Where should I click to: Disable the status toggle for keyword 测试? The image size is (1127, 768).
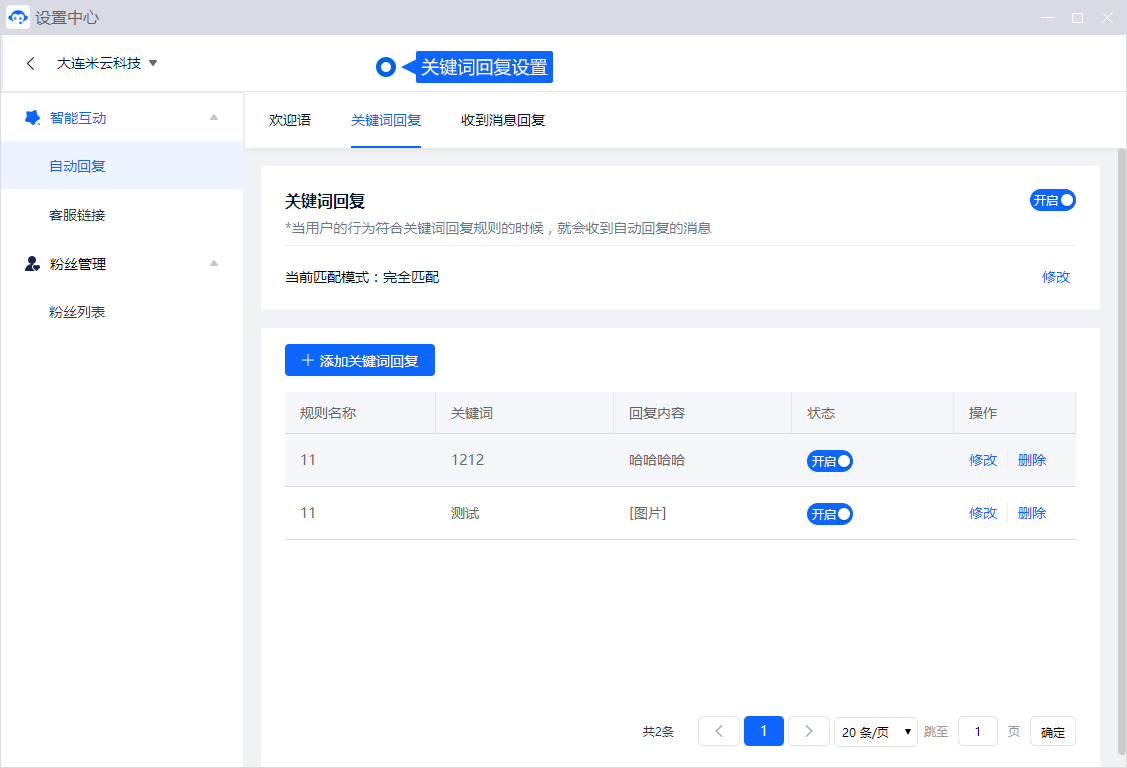point(829,514)
